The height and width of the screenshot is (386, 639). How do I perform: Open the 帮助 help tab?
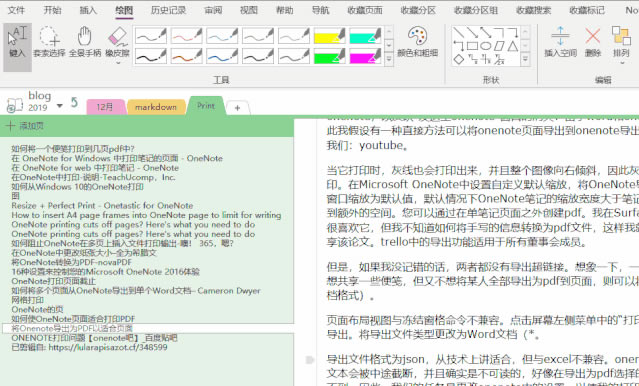point(284,10)
